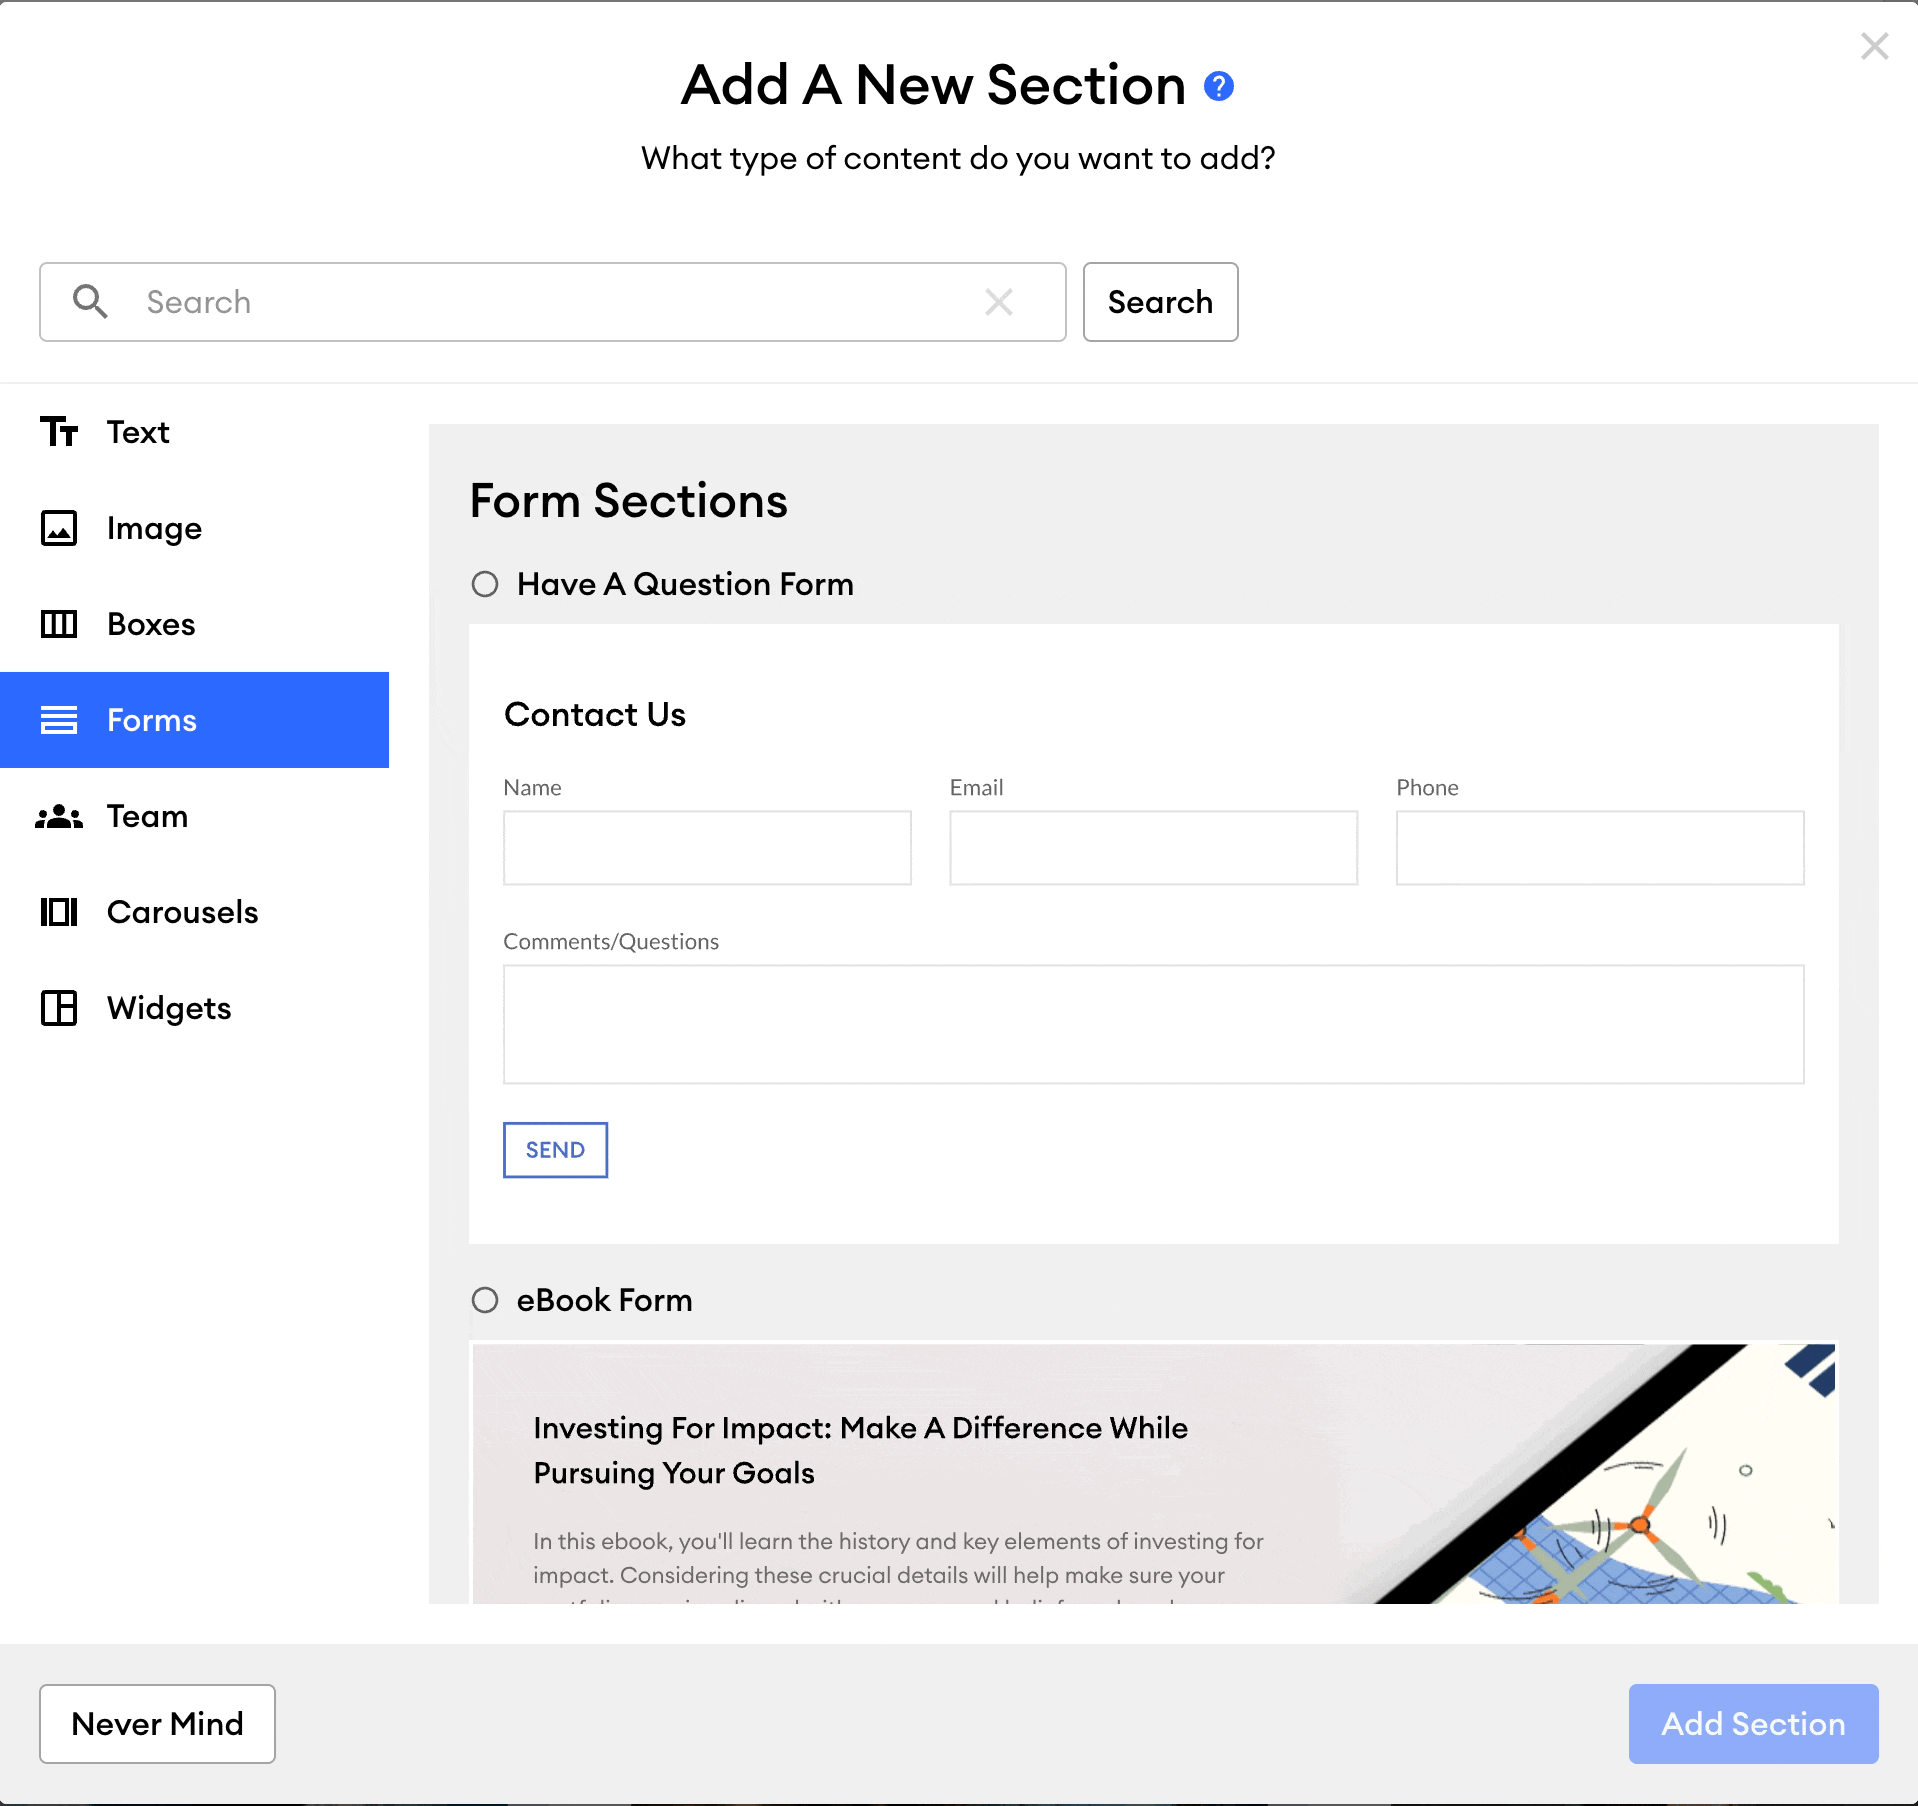Open the Boxes section icon

tap(58, 624)
